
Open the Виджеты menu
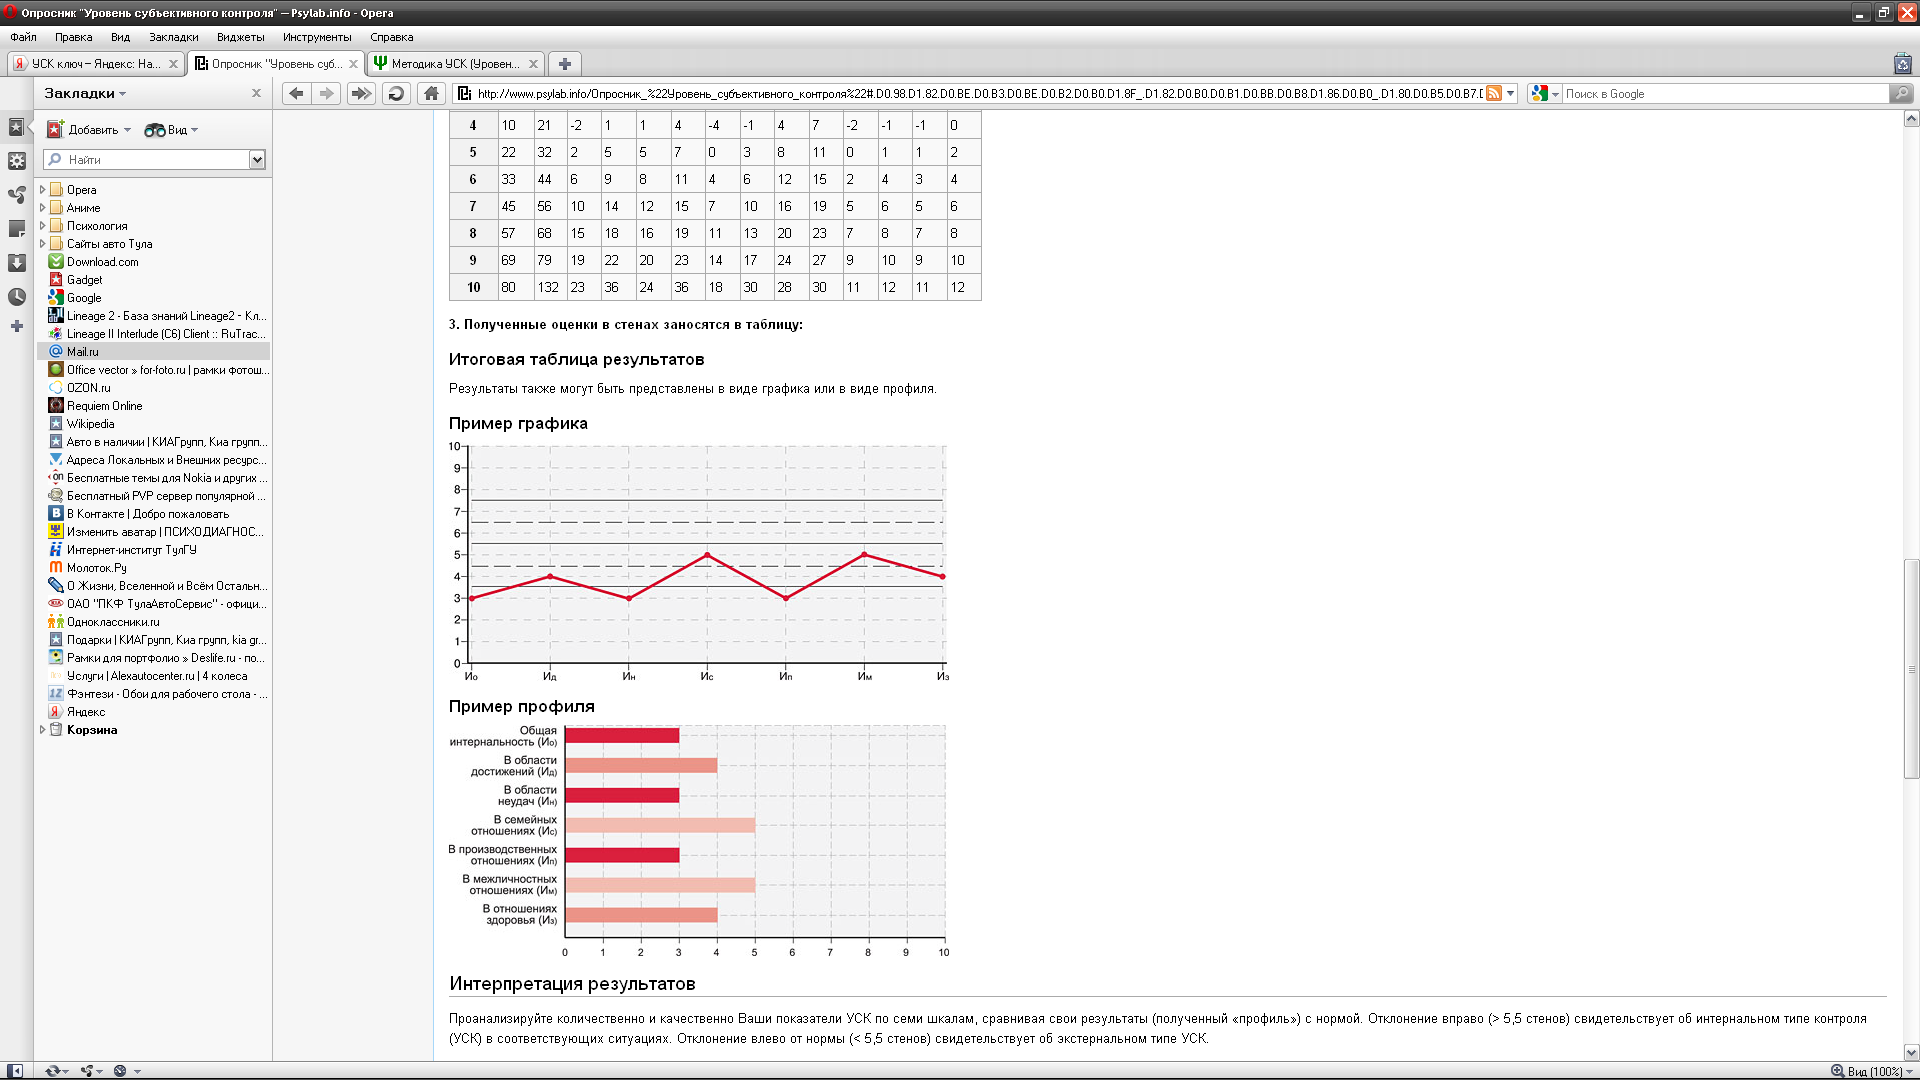[x=241, y=37]
